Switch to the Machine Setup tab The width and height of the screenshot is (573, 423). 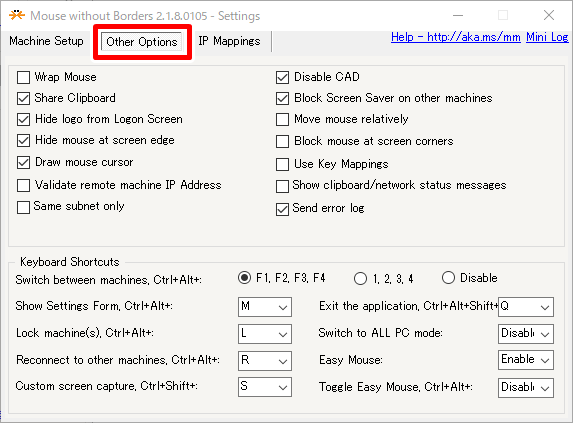click(46, 41)
